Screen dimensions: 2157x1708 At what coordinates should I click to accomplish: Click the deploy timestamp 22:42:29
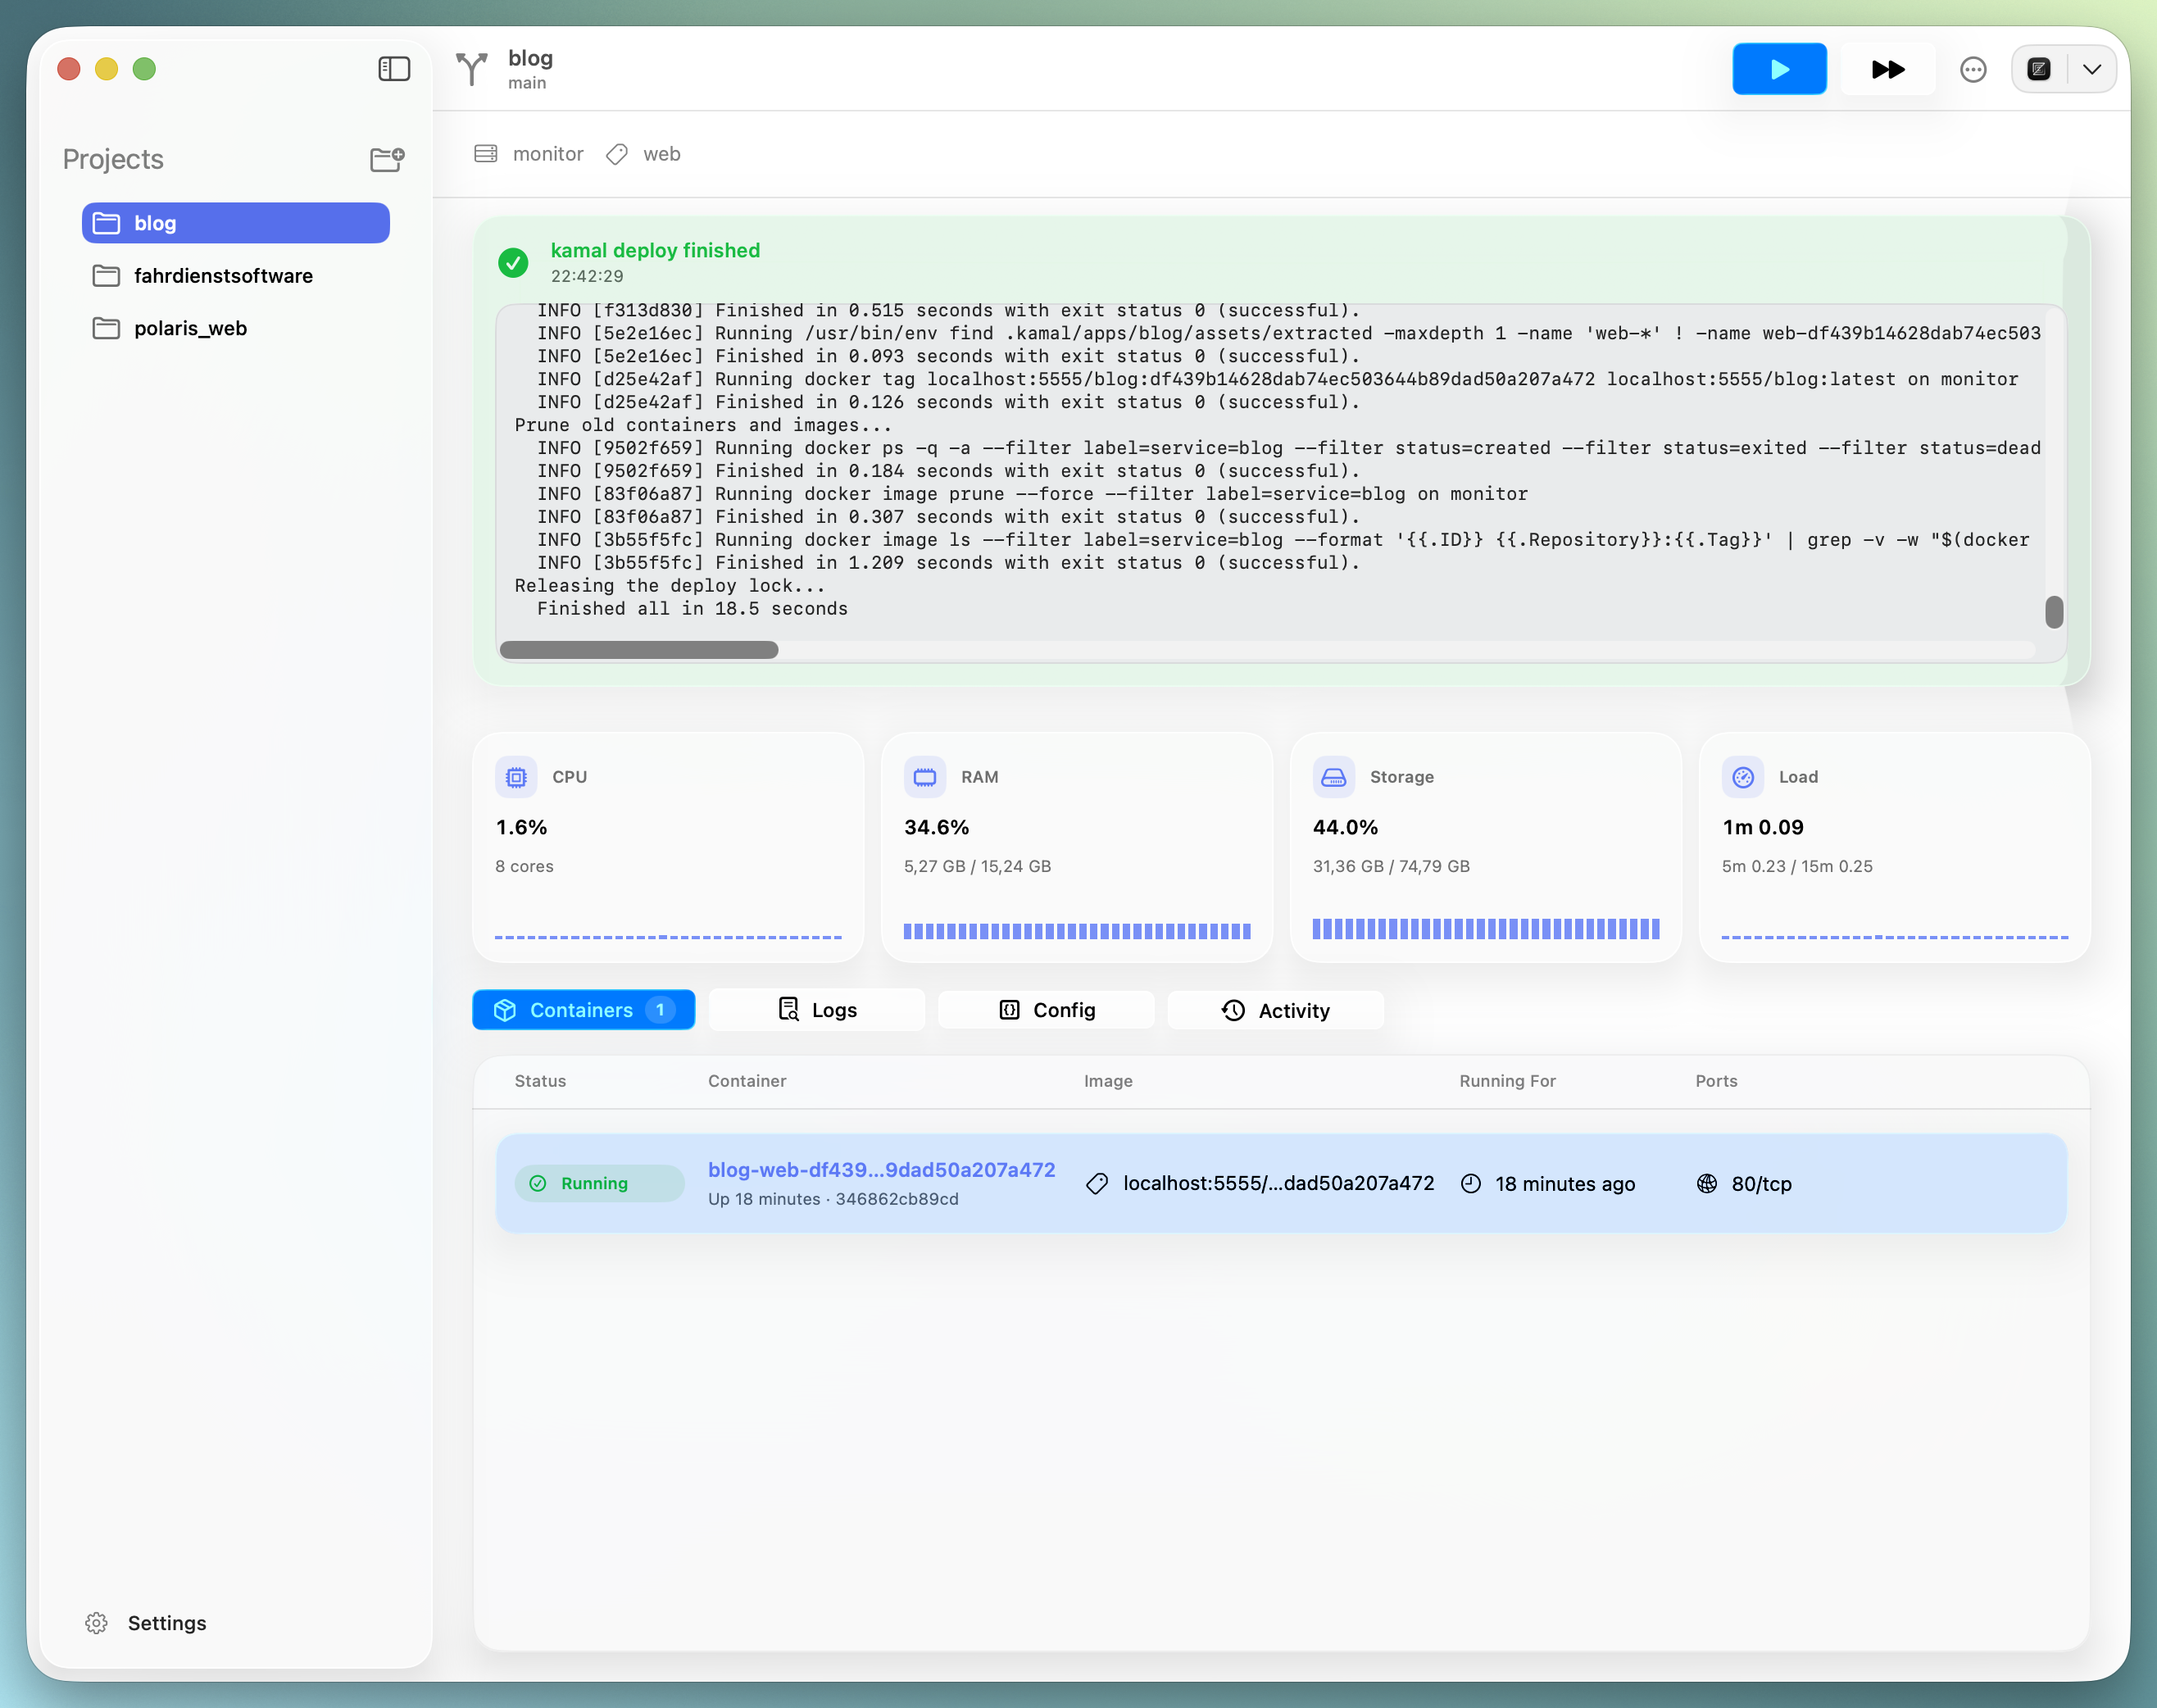pyautogui.click(x=587, y=276)
